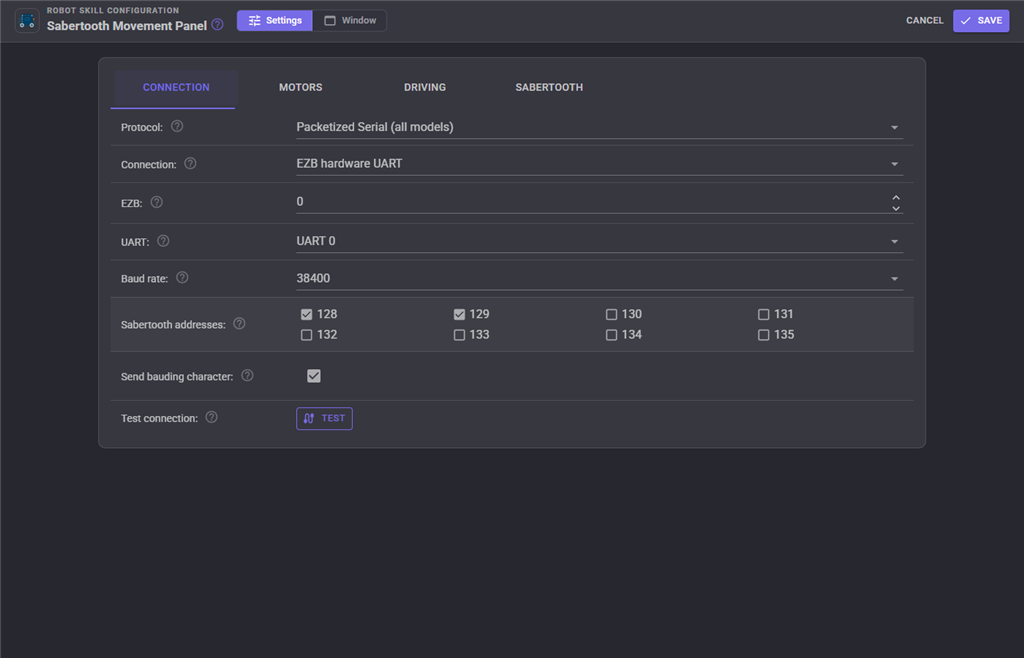Click the "Protocol:" label
Viewport: 1024px width, 658px height.
[142, 127]
